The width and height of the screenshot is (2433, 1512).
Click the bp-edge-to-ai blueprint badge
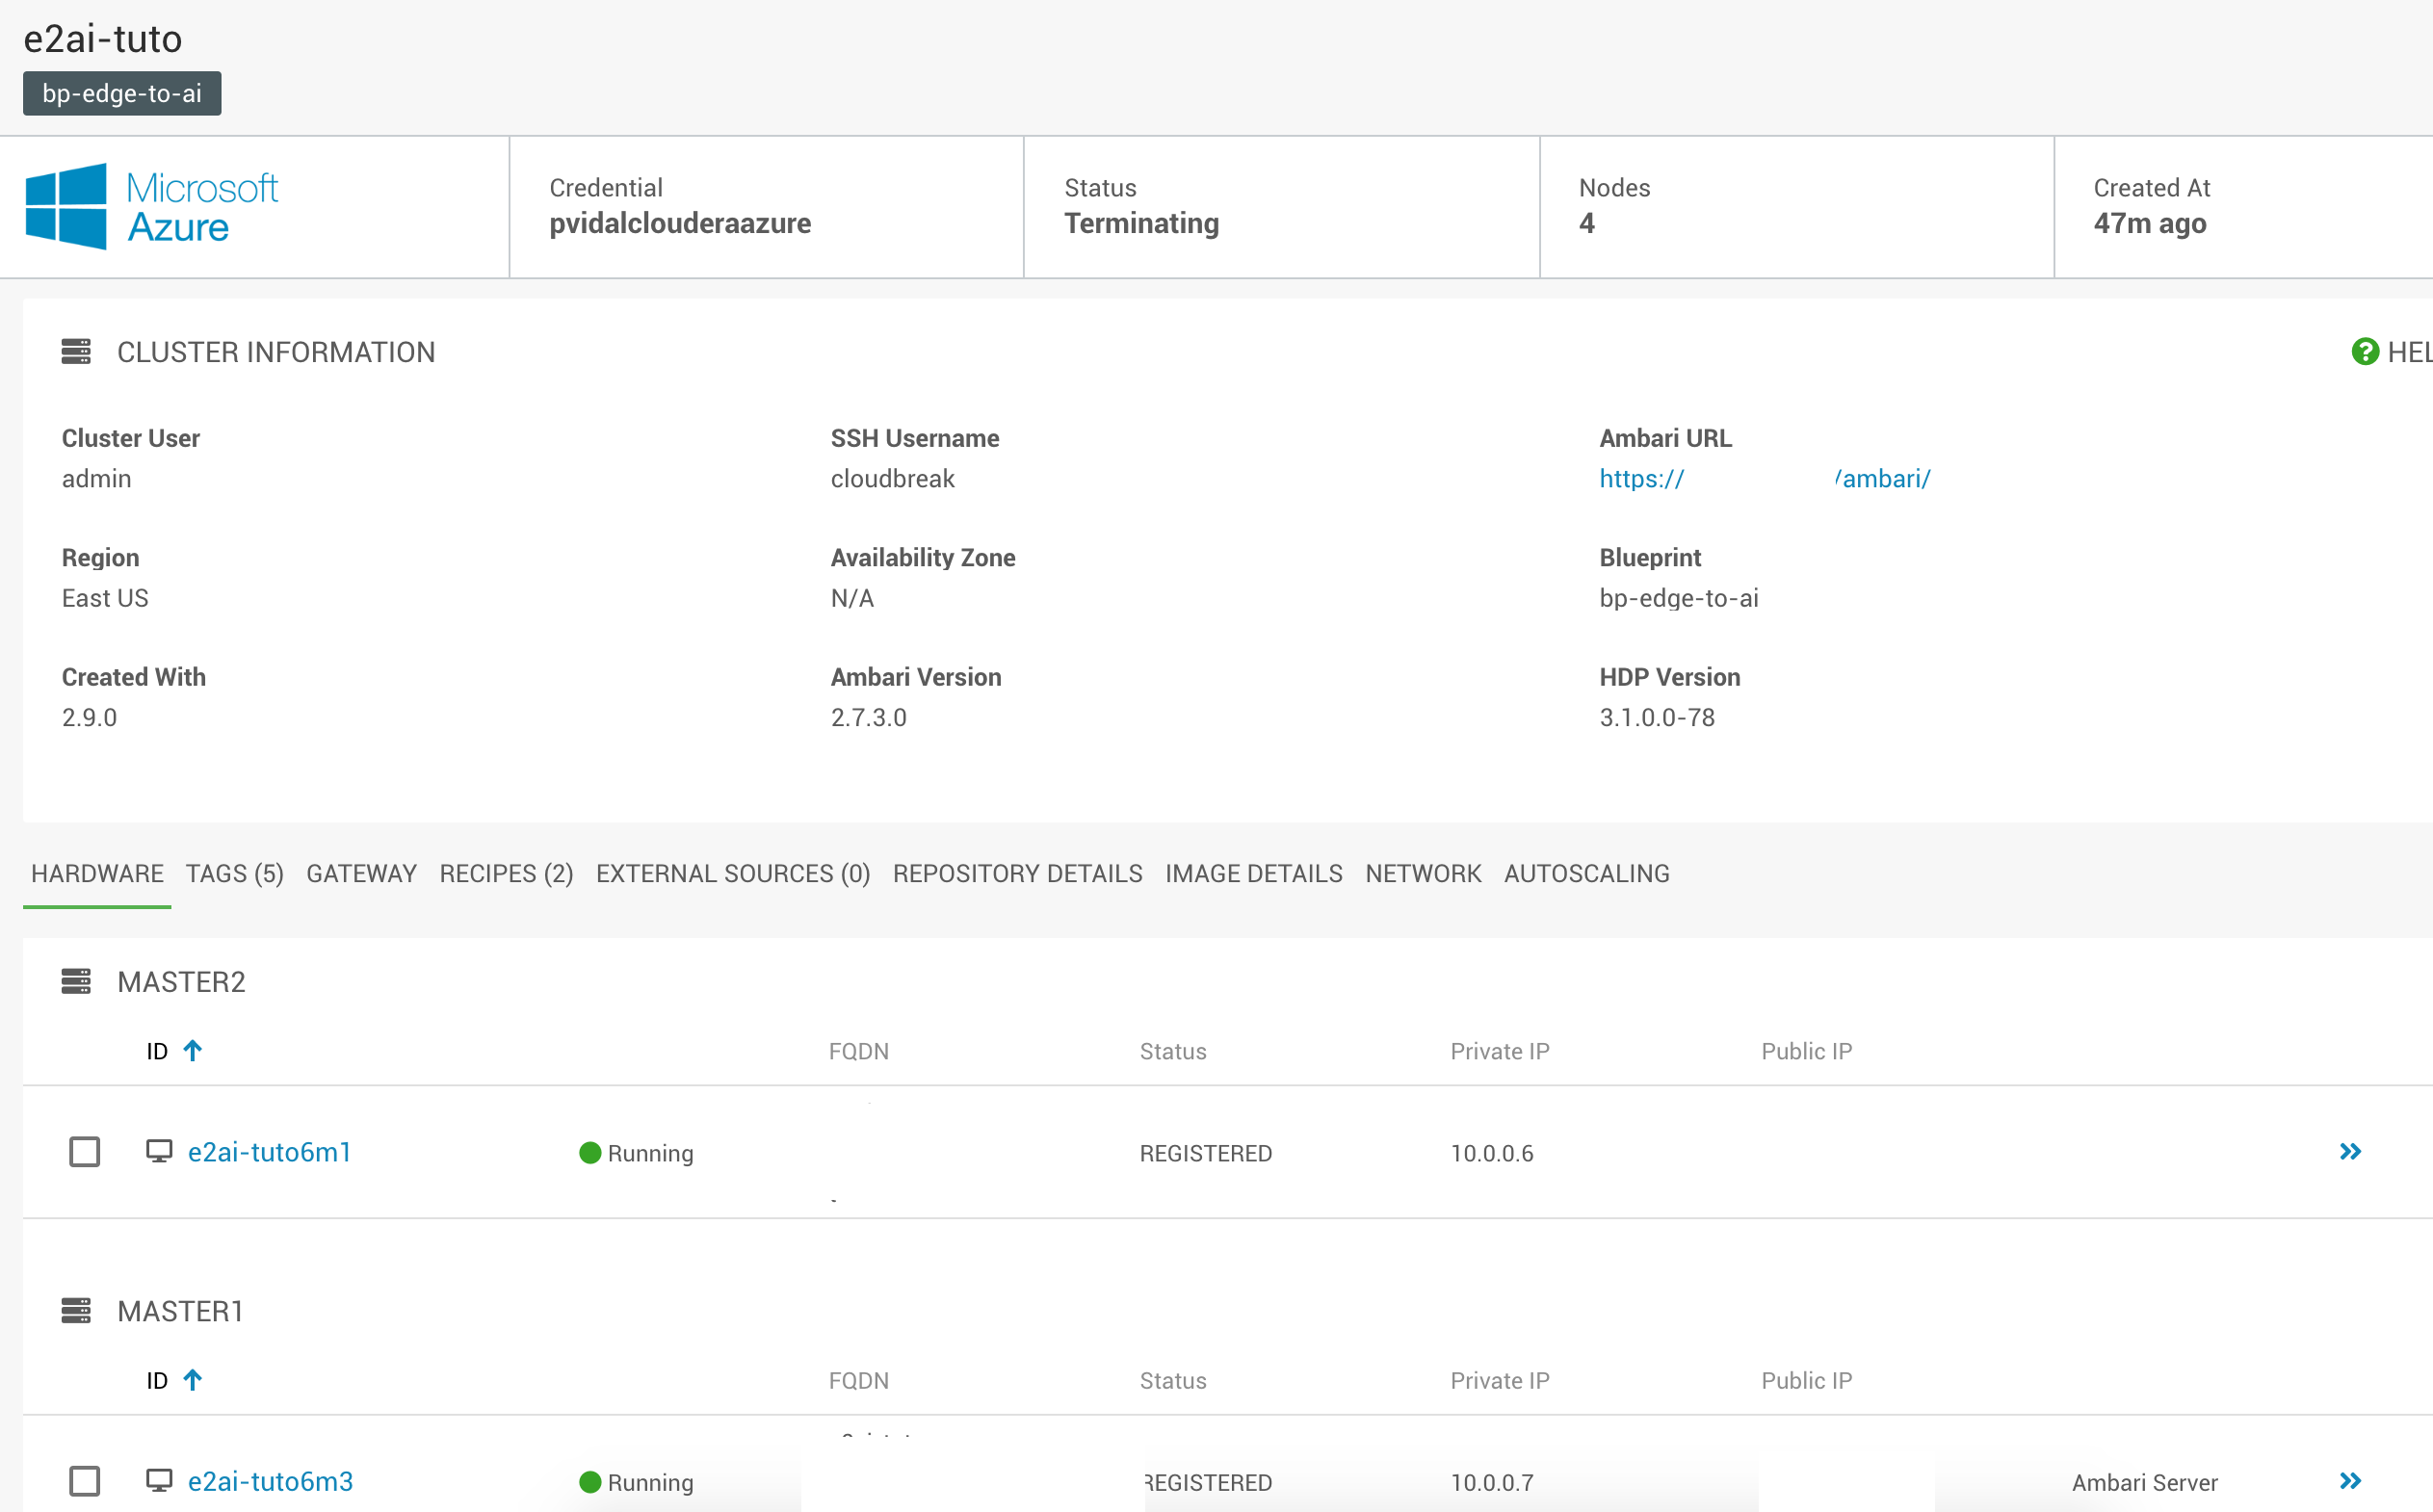pos(121,93)
